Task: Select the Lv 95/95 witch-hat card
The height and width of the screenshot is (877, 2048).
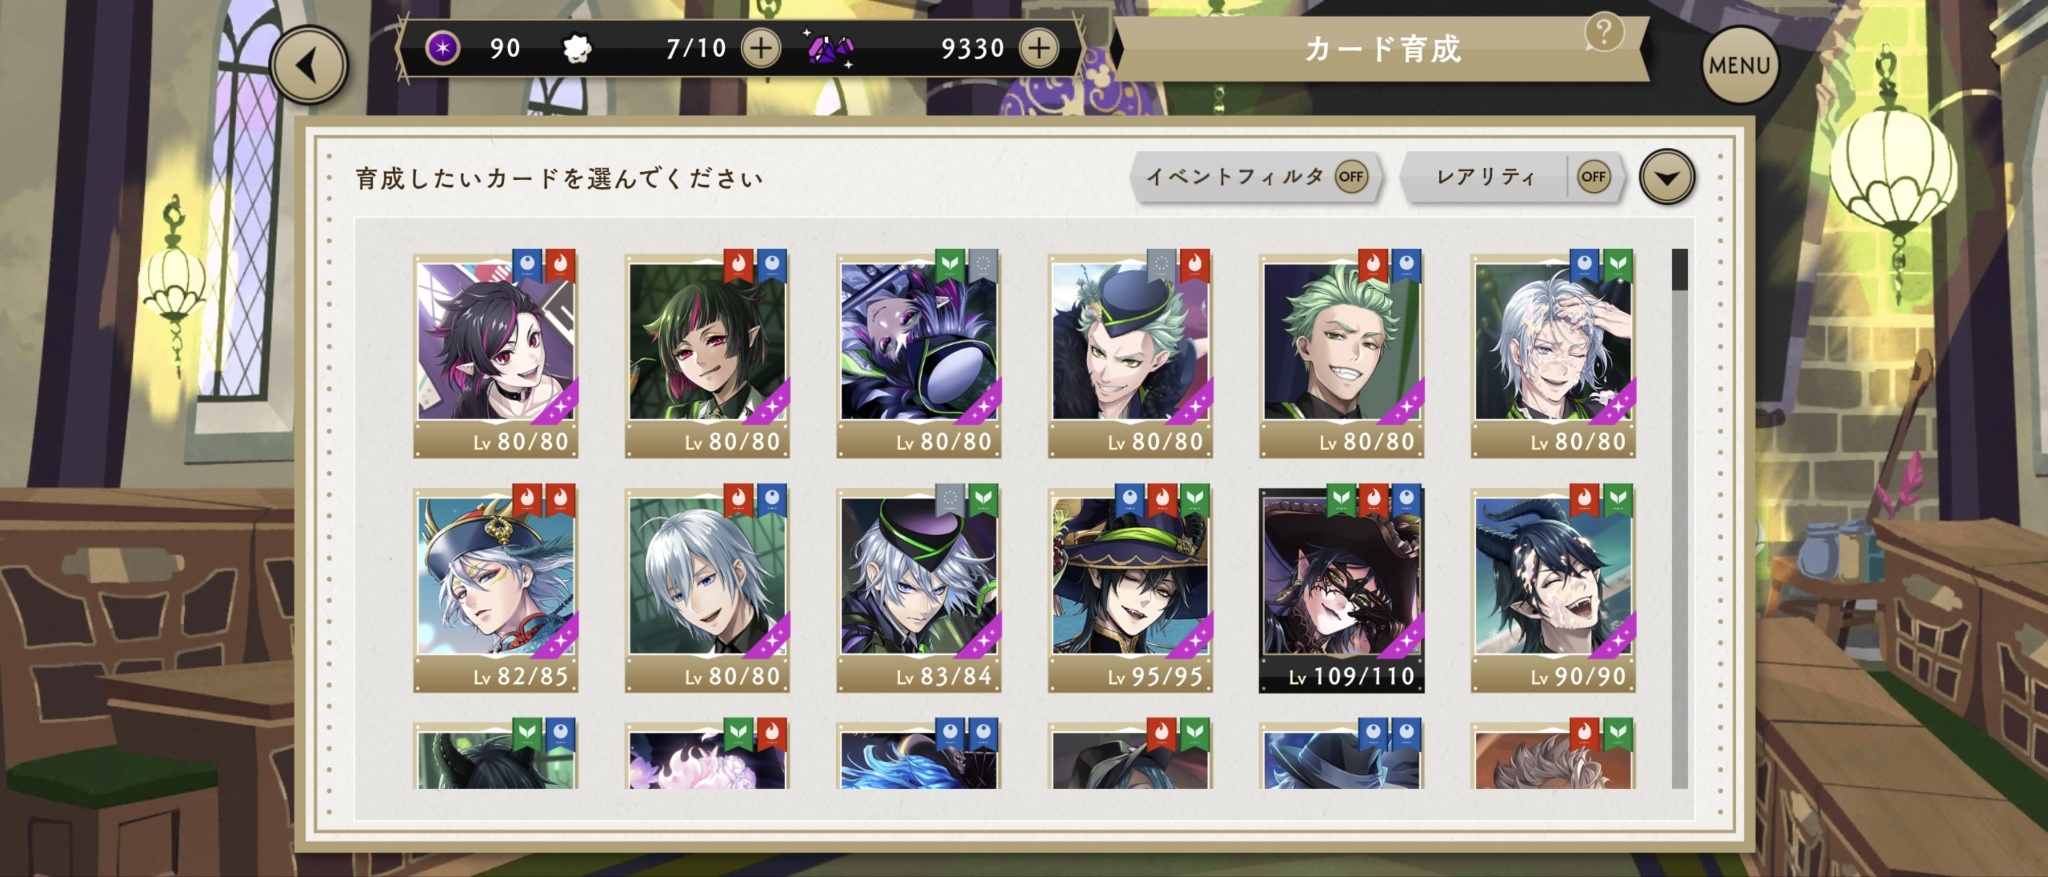Action: tap(1130, 590)
